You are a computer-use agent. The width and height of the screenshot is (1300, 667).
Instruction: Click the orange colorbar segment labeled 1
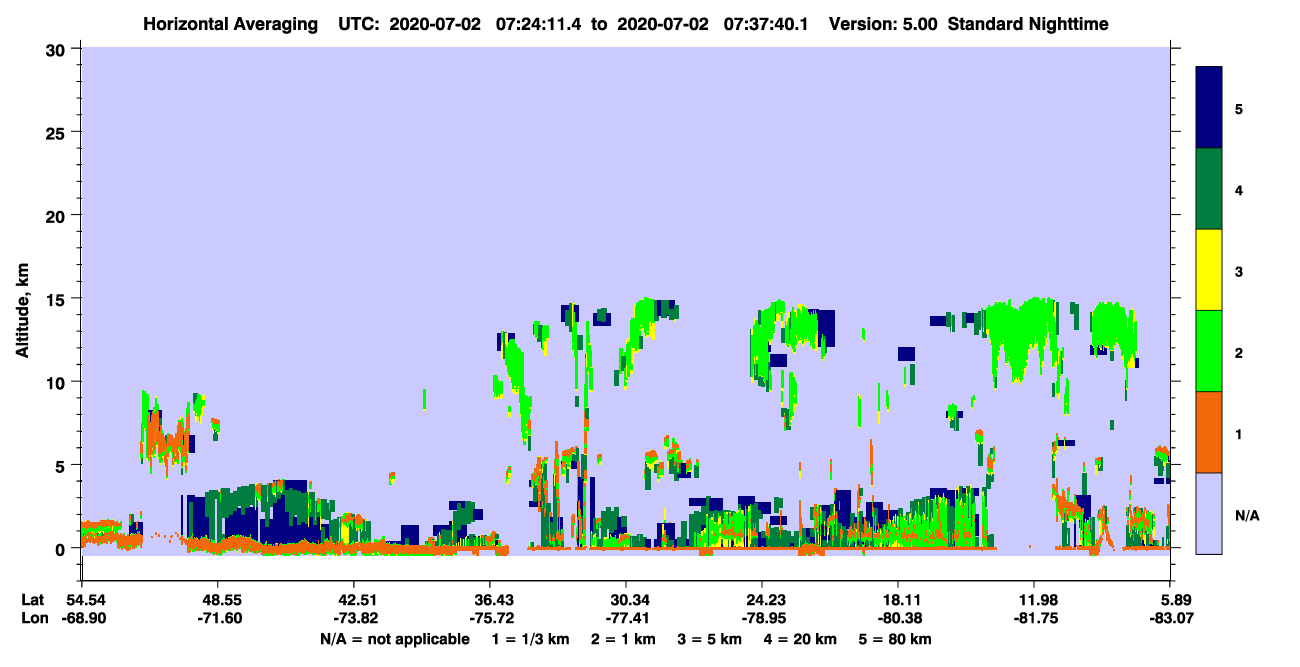pyautogui.click(x=1209, y=432)
